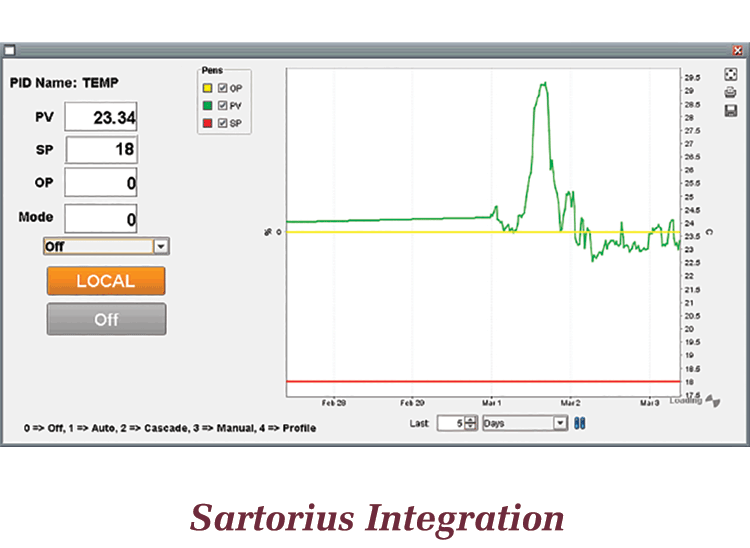Click the green PV peak on chart

coord(543,86)
